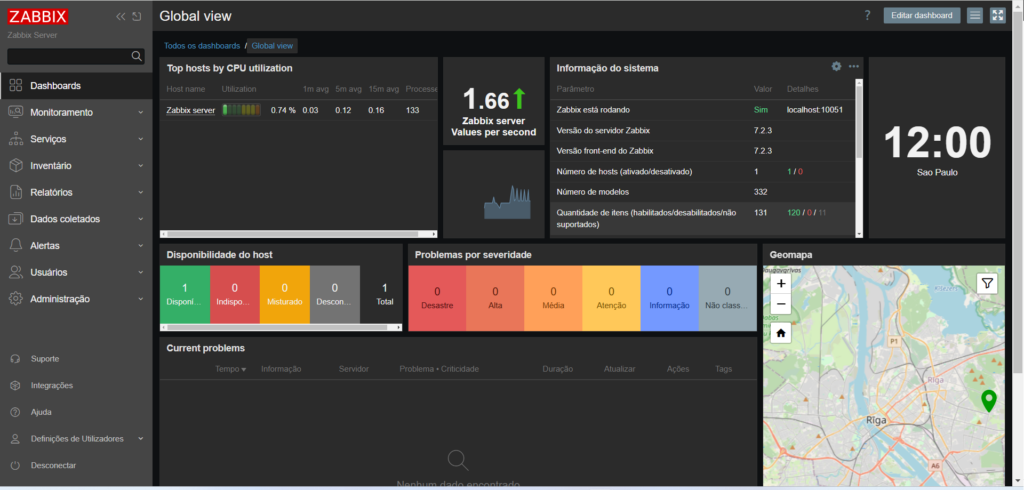Click the orange Misturado availability tile
This screenshot has height=490, width=1024.
point(285,293)
